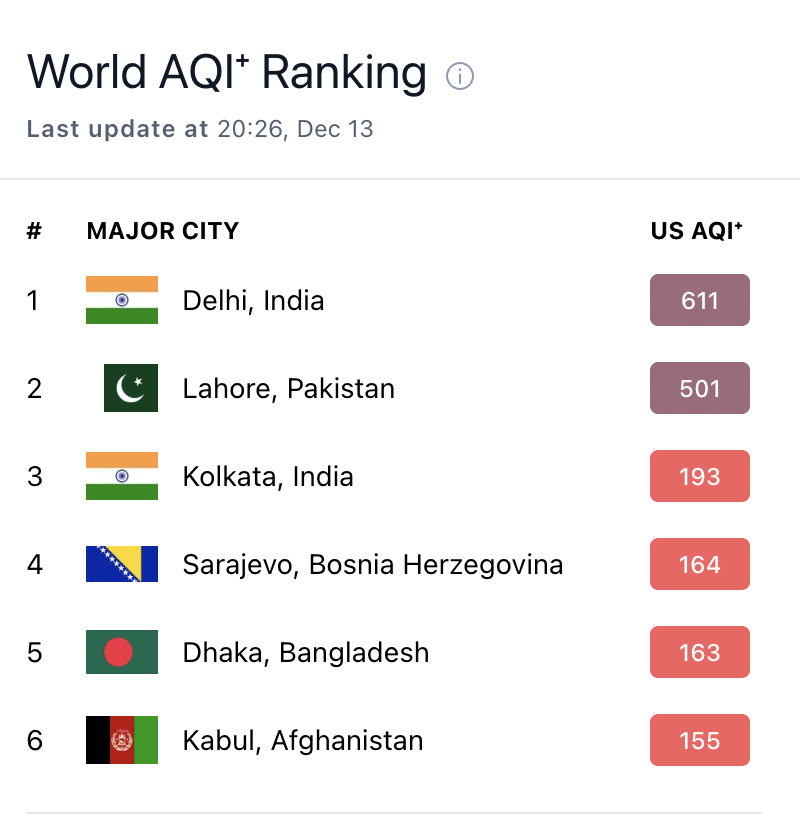Open the Lahore, Pakistan city link
800x818 pixels.
click(289, 389)
